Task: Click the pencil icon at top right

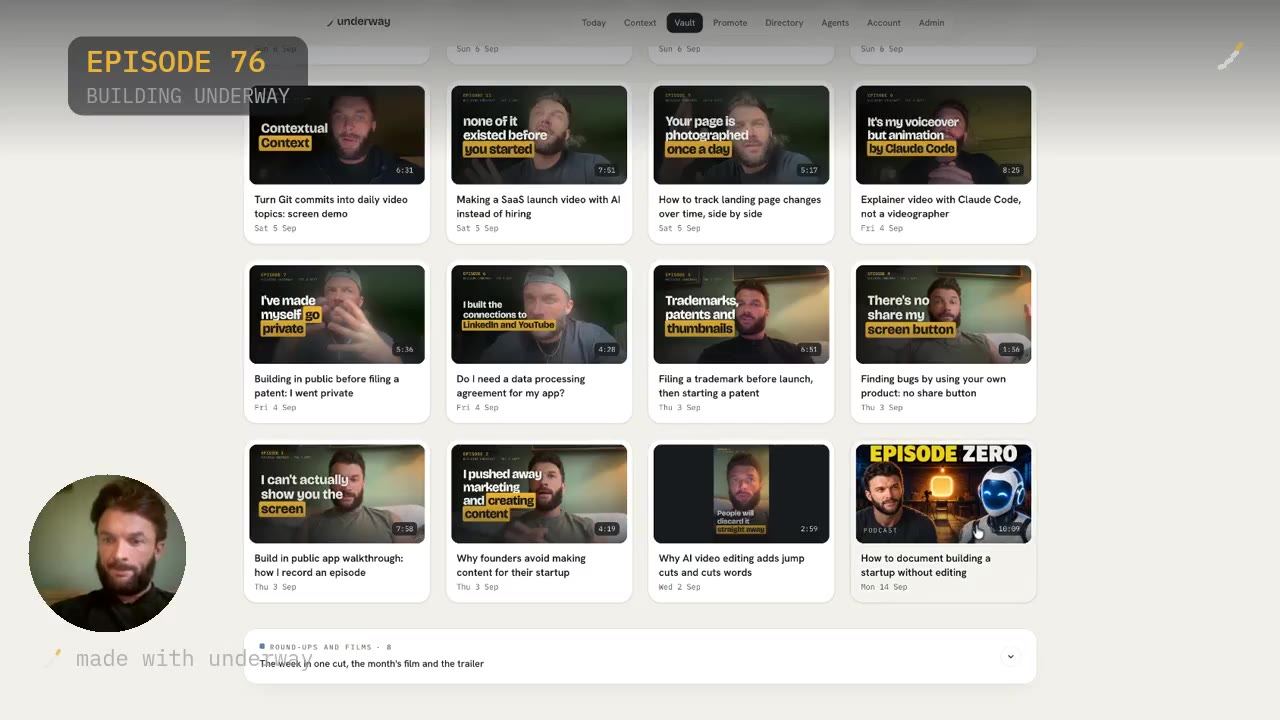Action: 1230,56
